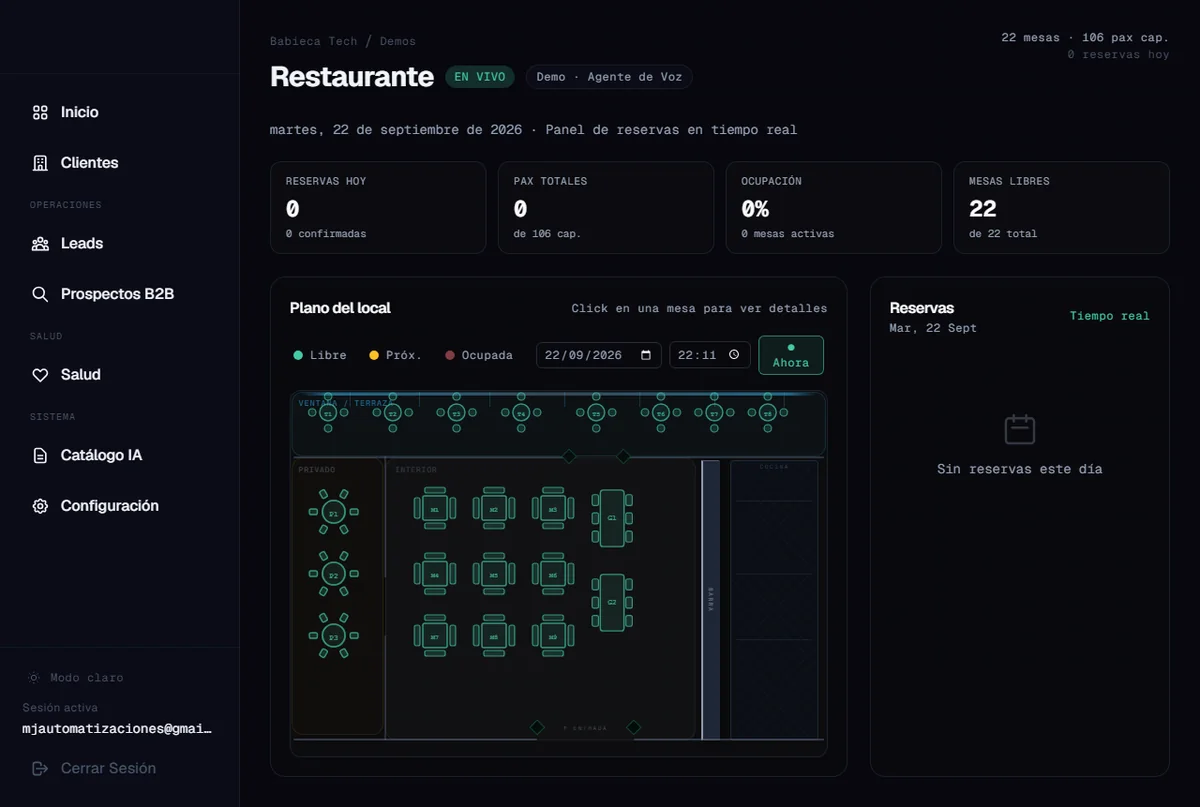
Task: Click interior table M2
Action: coord(493,509)
